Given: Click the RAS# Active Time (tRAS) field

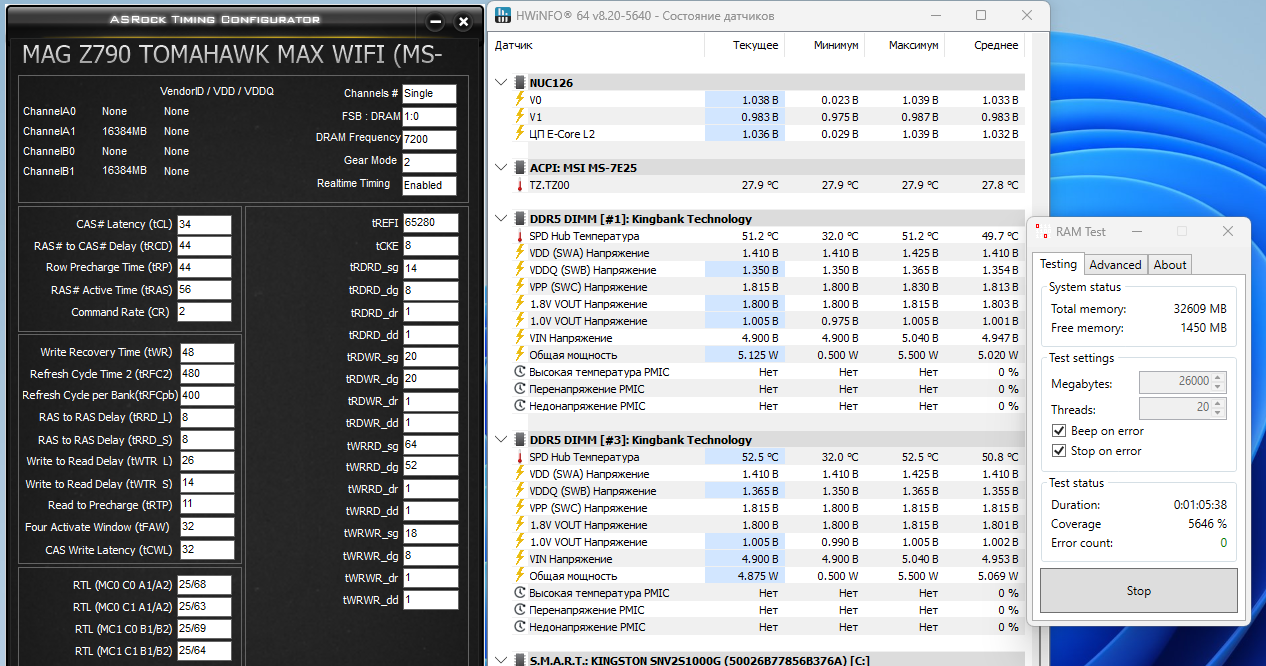Looking at the screenshot, I should 204,290.
